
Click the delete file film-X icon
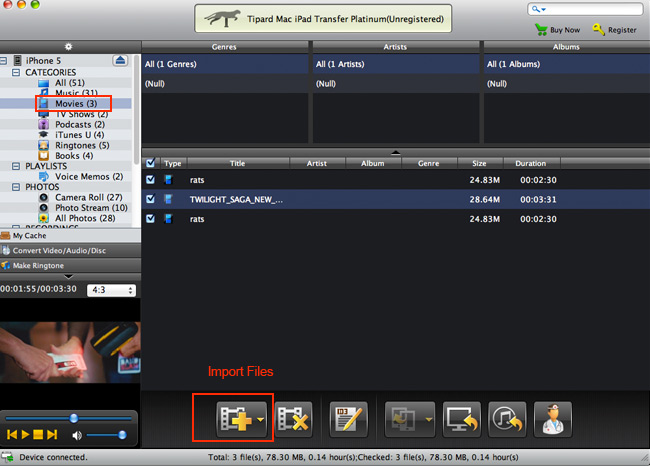click(x=293, y=419)
